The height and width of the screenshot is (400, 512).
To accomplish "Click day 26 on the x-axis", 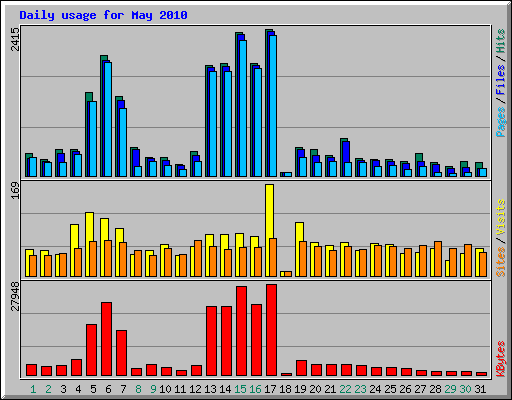I will click(x=405, y=389).
